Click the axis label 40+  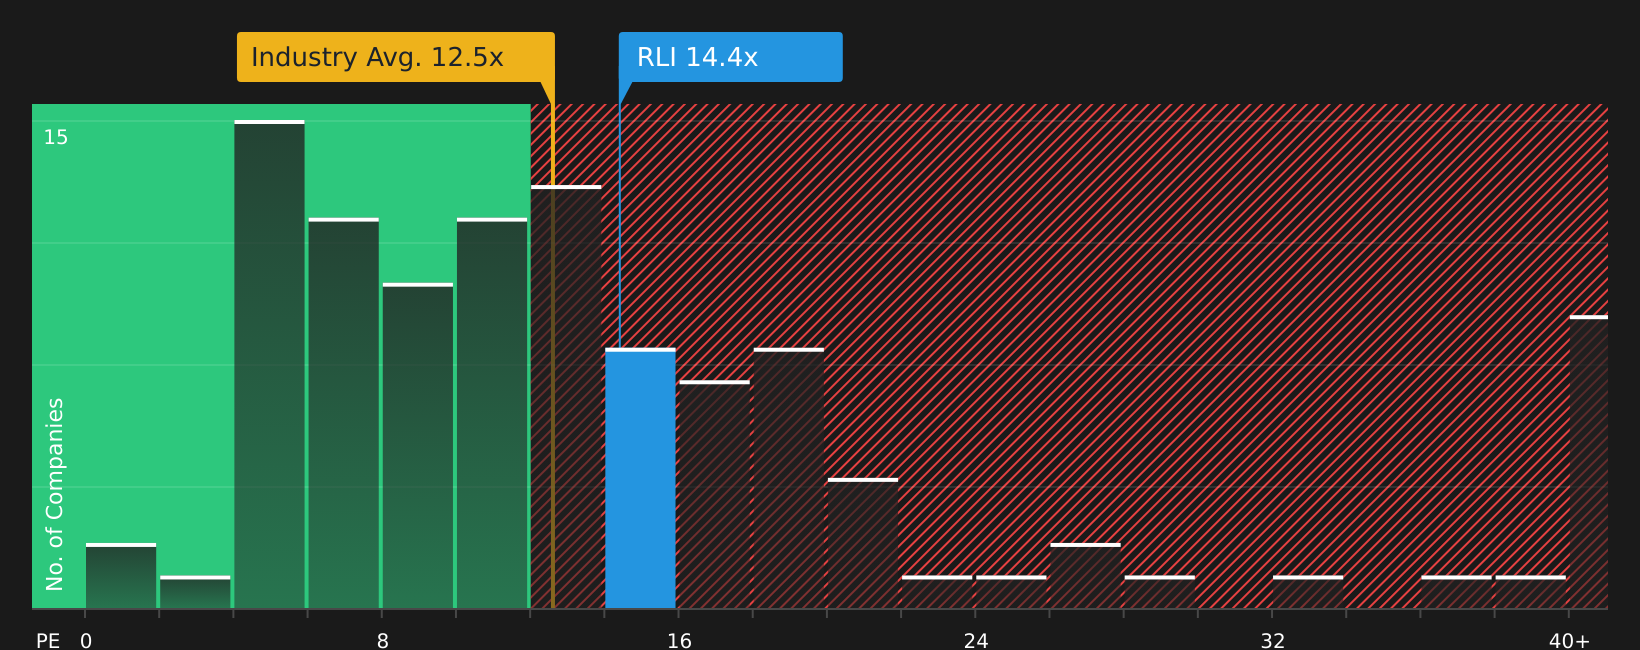pyautogui.click(x=1569, y=641)
